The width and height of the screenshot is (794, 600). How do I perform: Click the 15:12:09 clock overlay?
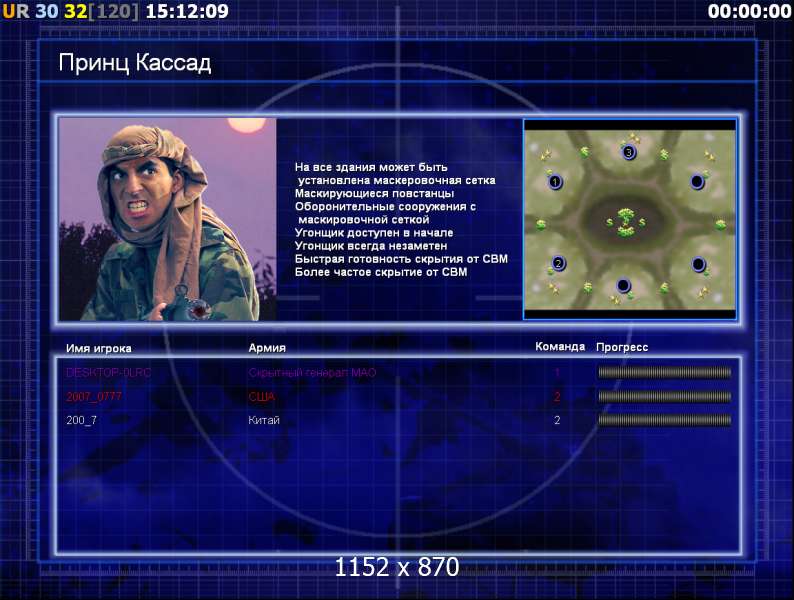tap(187, 11)
